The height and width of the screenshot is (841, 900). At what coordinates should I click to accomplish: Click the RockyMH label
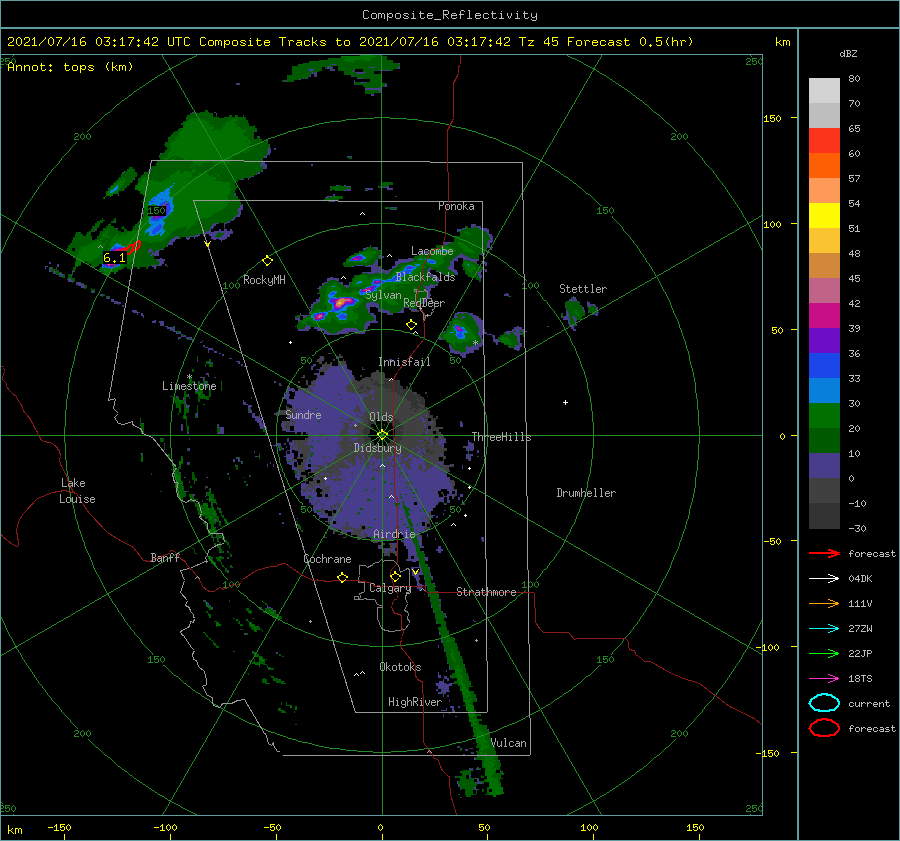pos(264,280)
